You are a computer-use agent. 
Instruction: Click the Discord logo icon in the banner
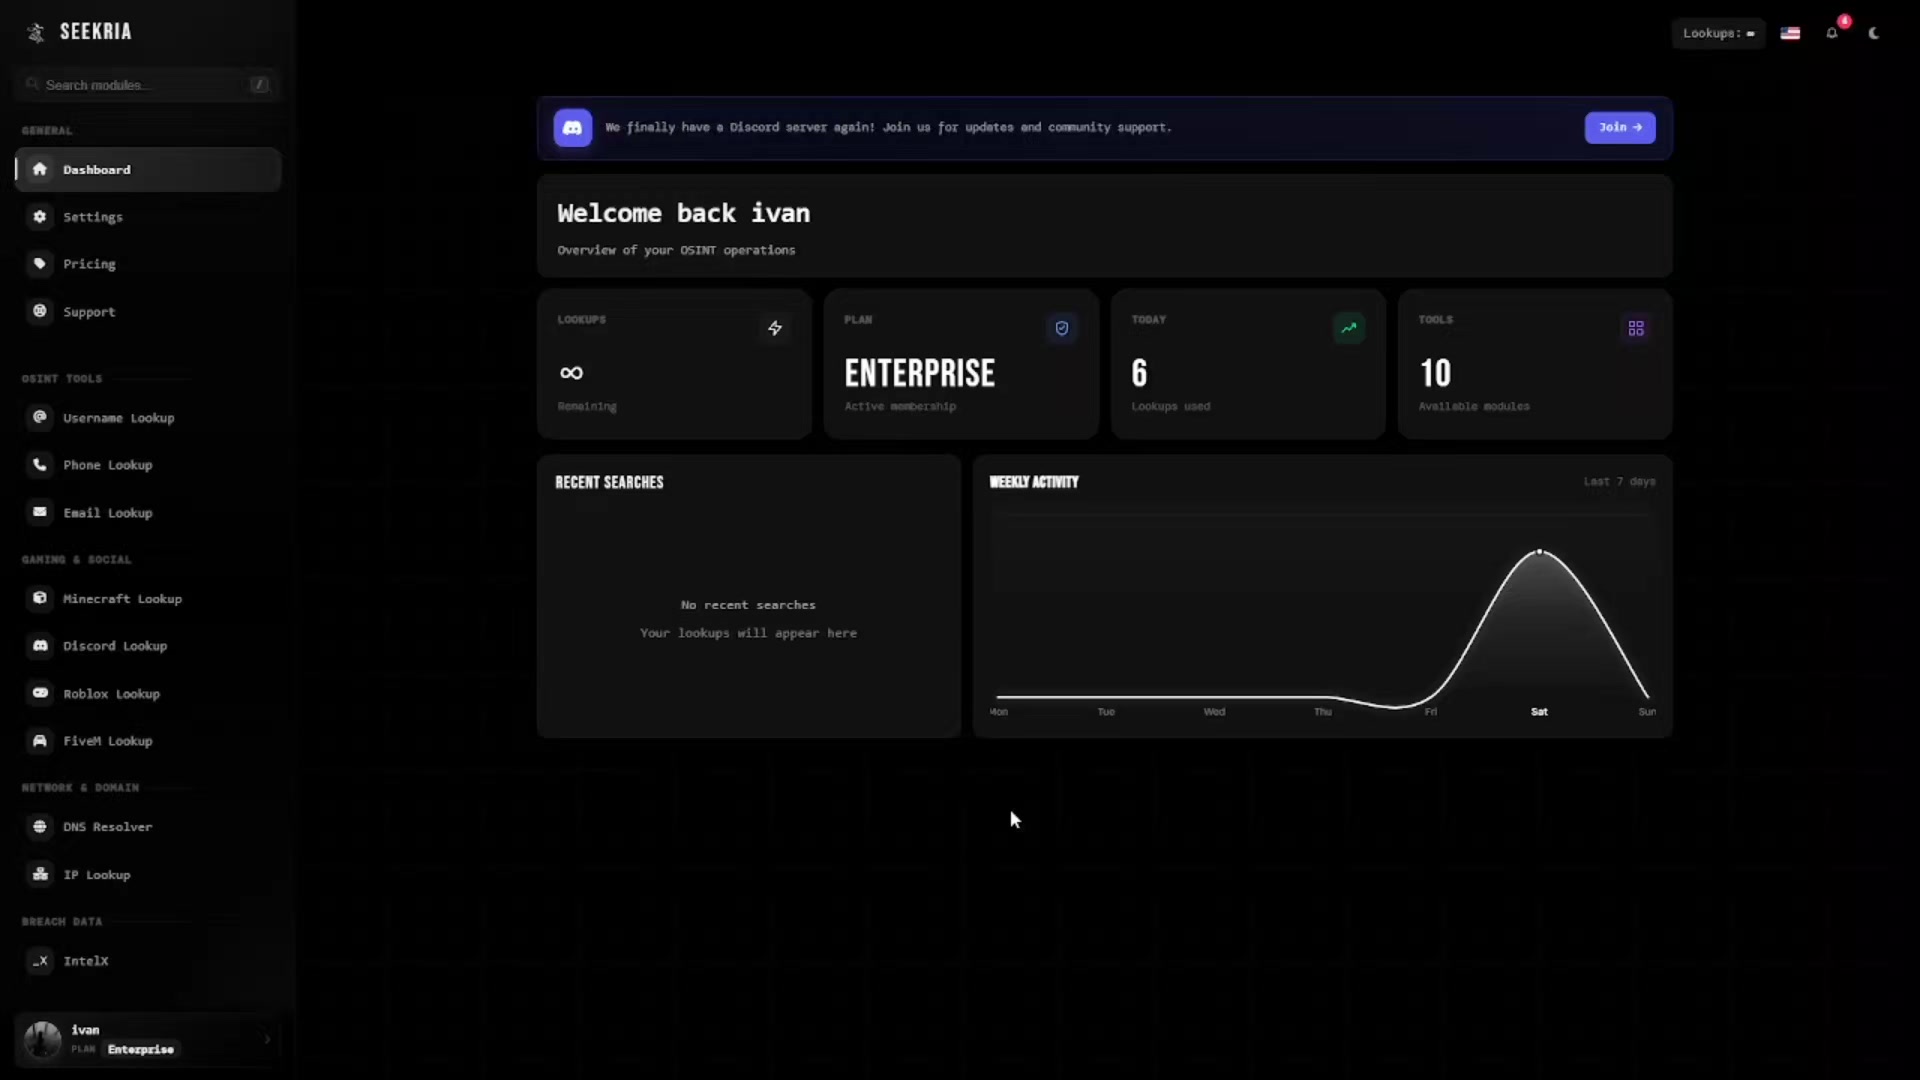(573, 128)
